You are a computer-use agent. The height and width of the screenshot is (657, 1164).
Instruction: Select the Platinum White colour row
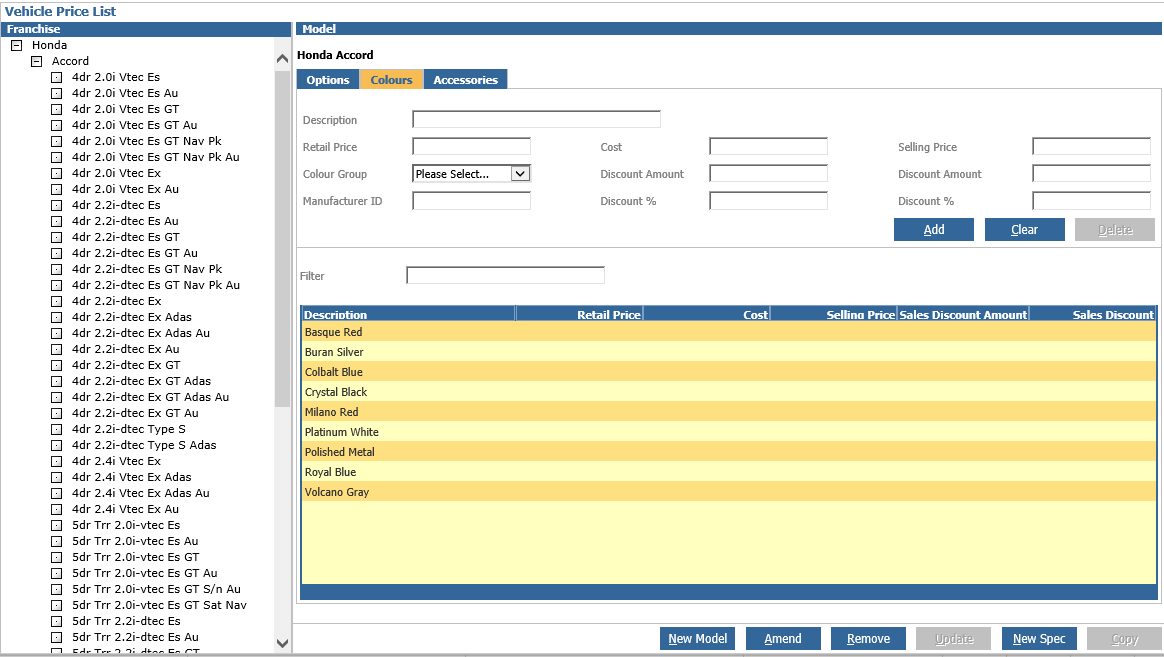pos(729,432)
